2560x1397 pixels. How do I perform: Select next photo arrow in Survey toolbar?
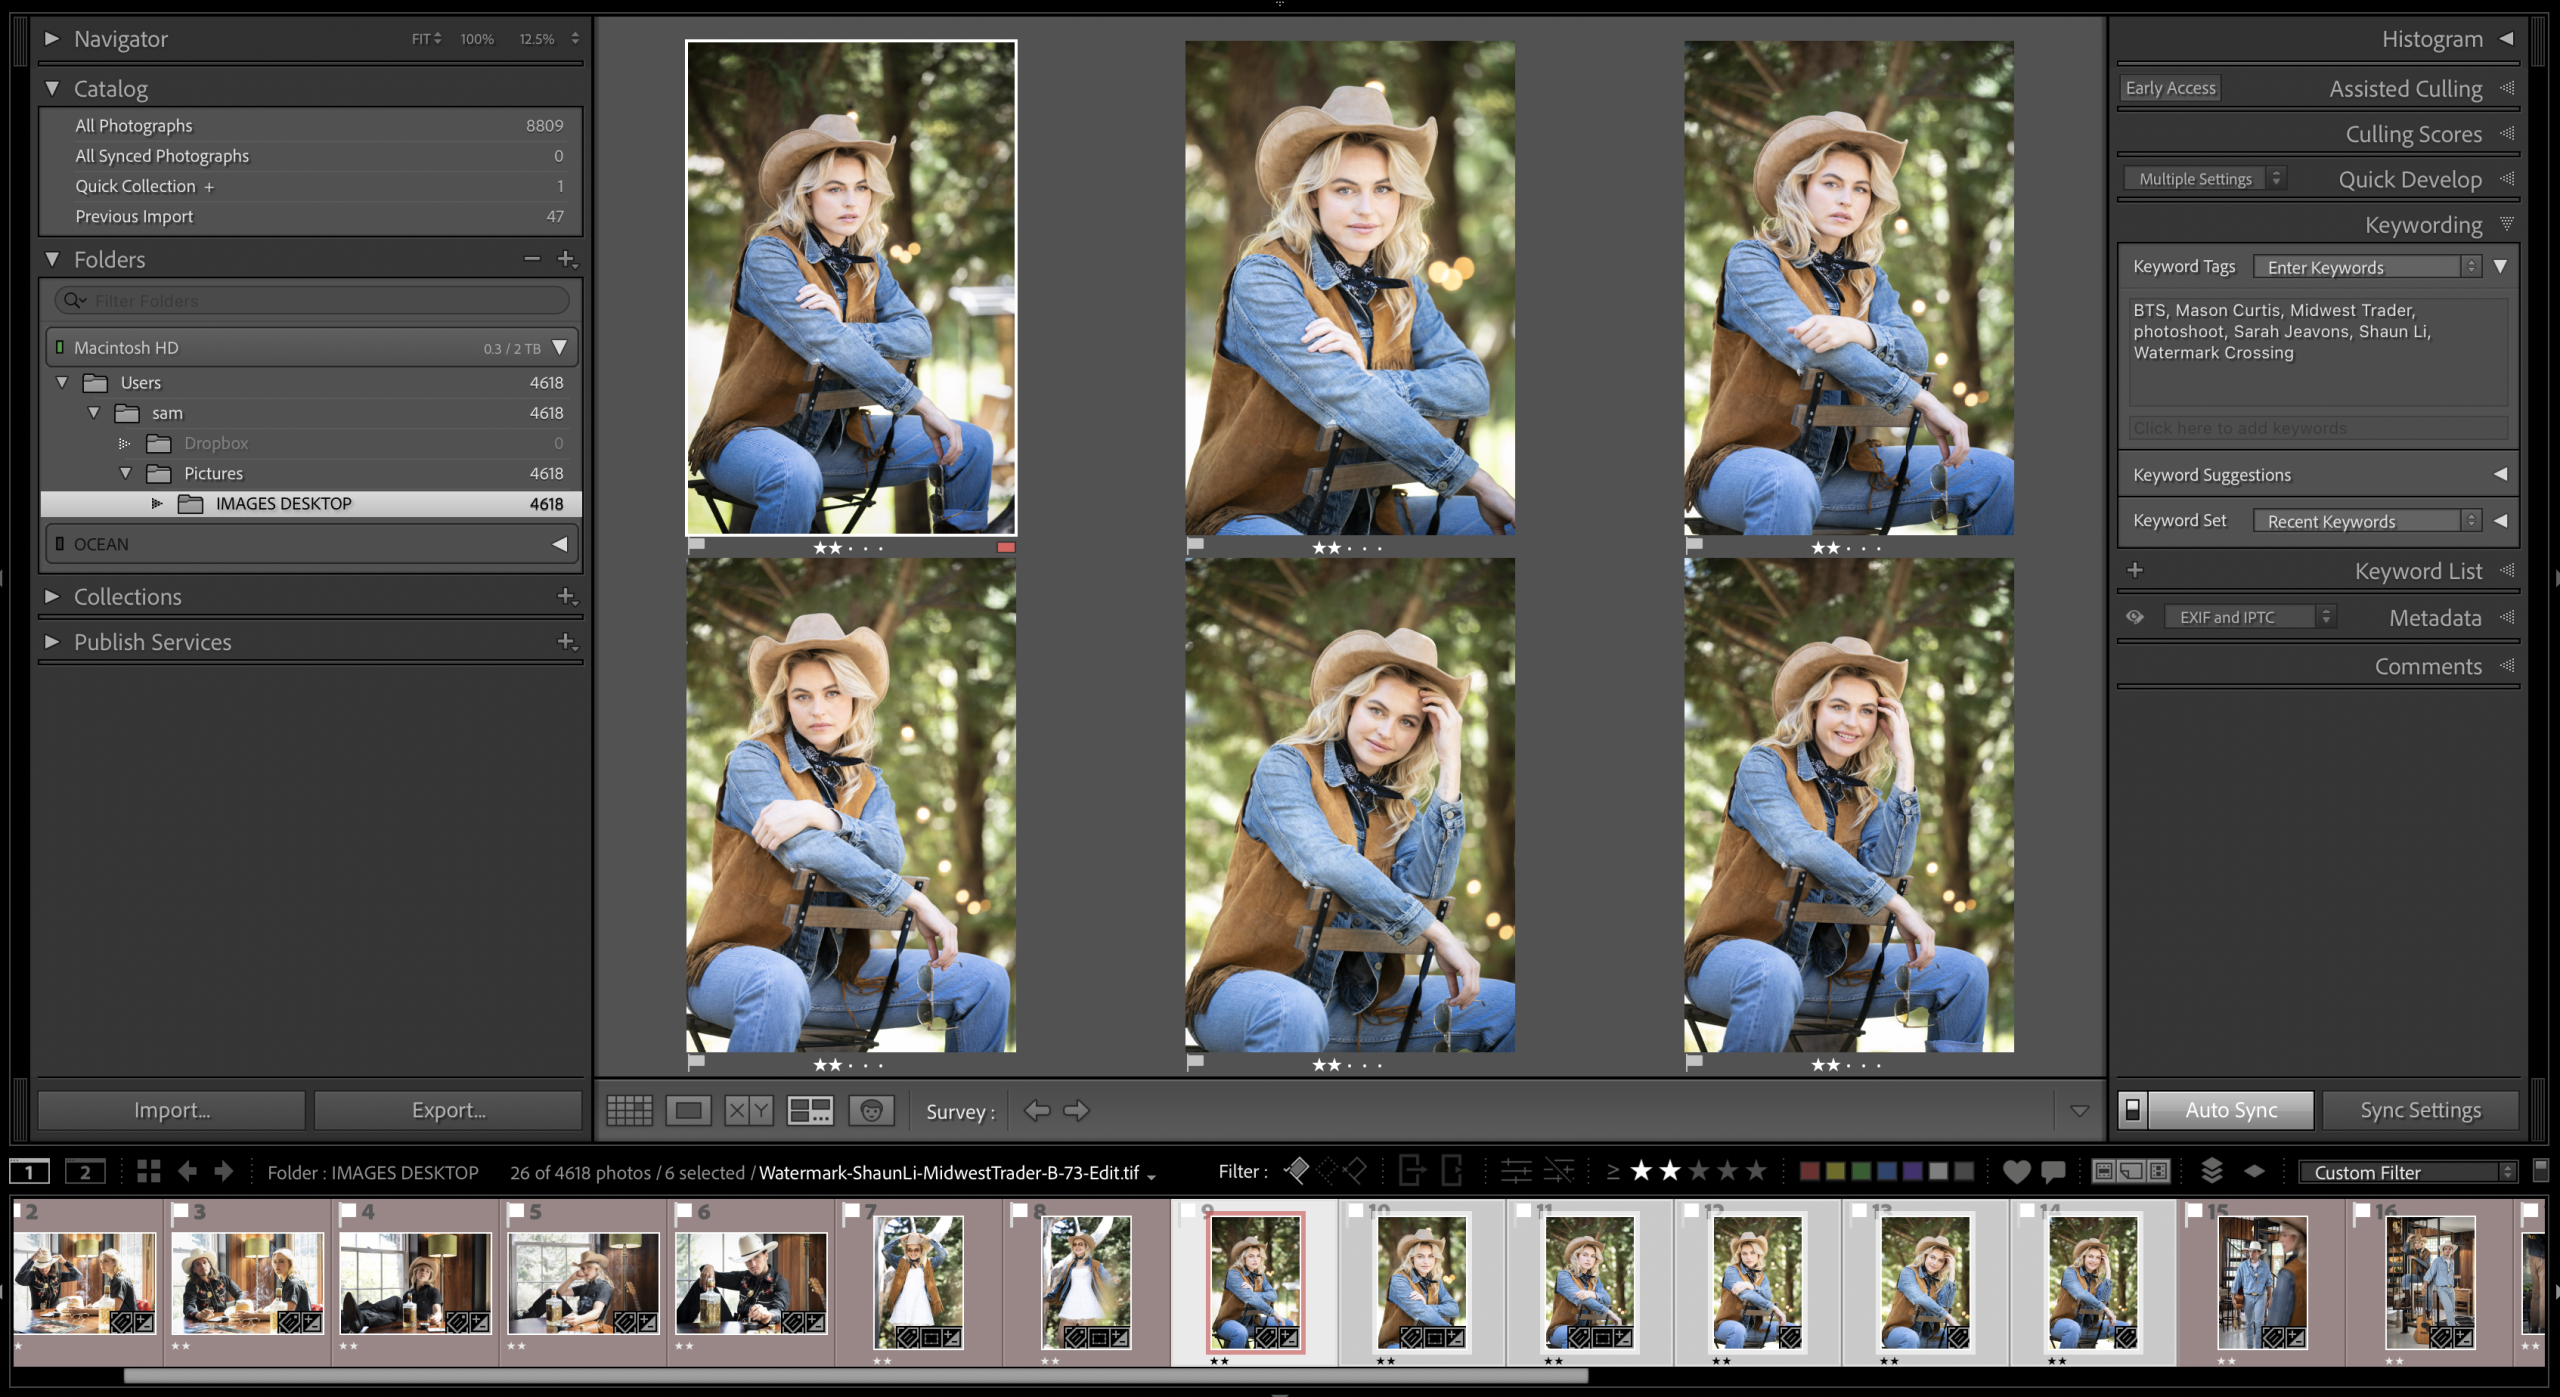point(1077,1110)
